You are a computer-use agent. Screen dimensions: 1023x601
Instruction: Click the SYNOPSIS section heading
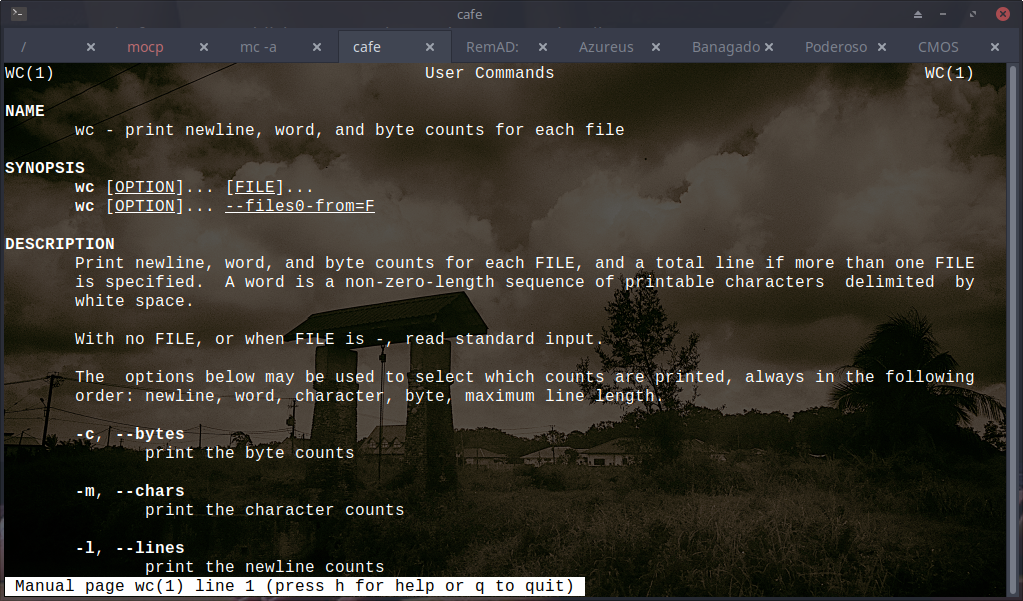(44, 168)
